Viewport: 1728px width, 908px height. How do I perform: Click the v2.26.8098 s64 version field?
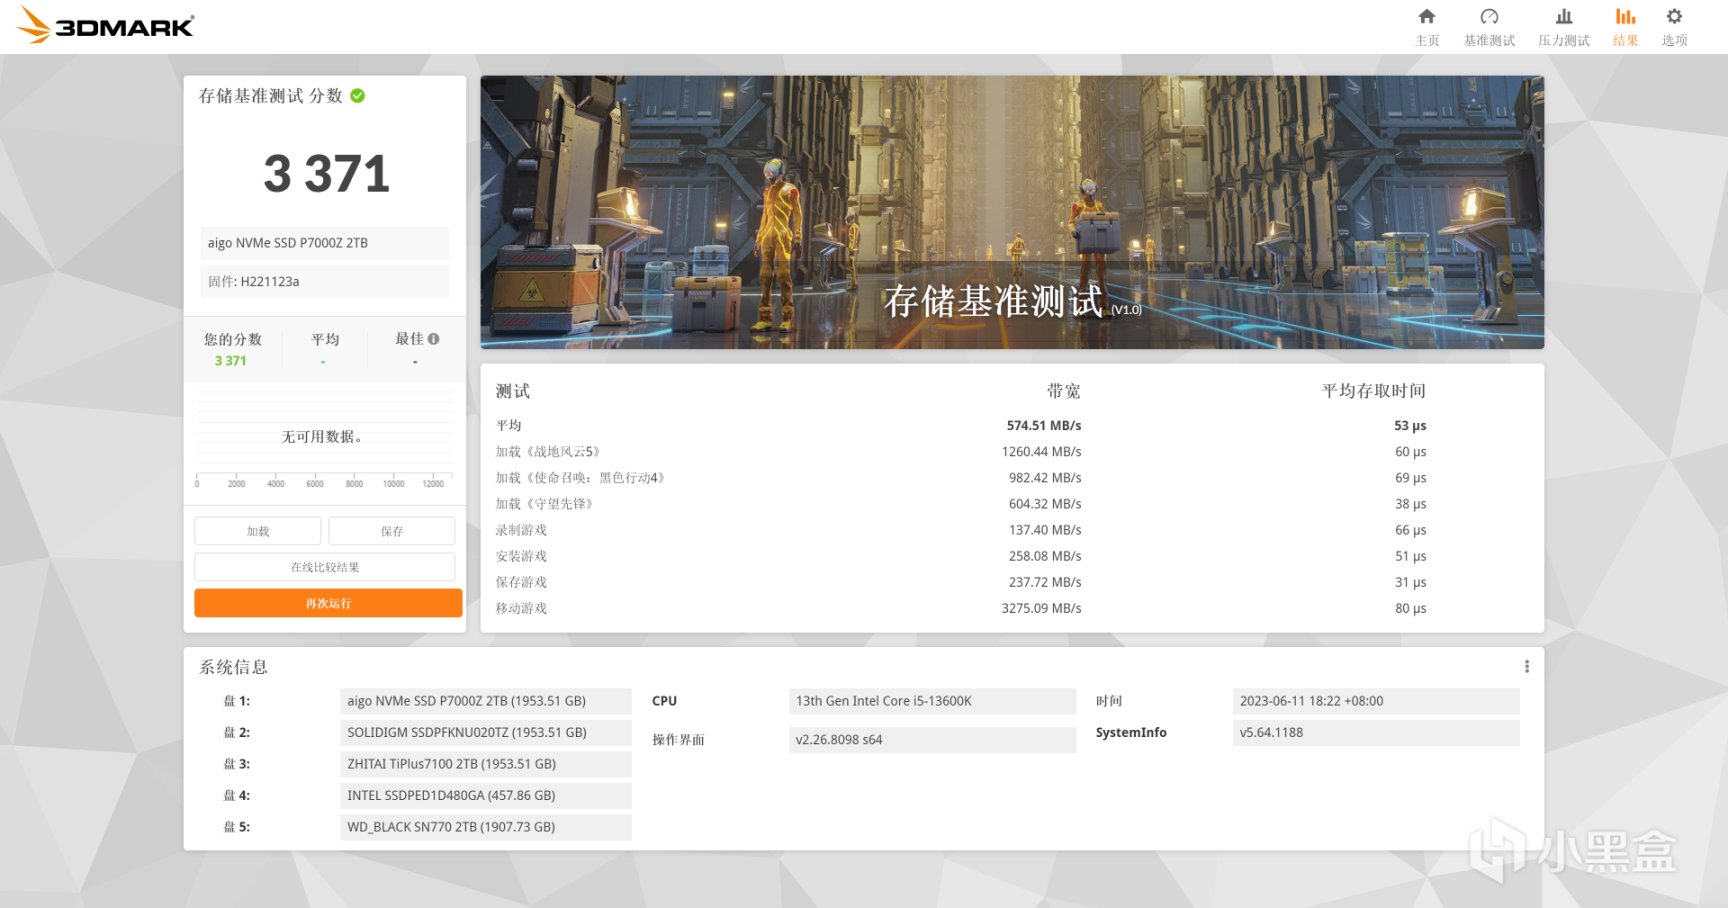click(932, 740)
